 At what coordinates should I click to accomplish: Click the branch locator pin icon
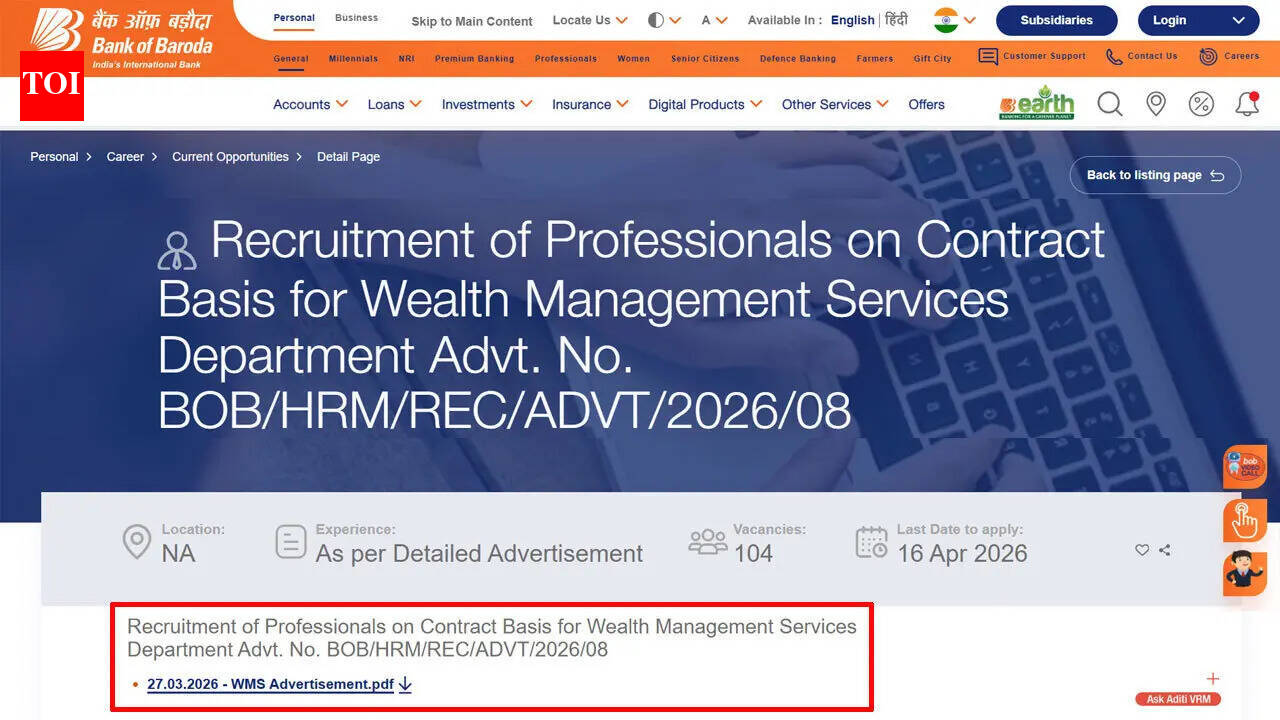(x=1156, y=103)
